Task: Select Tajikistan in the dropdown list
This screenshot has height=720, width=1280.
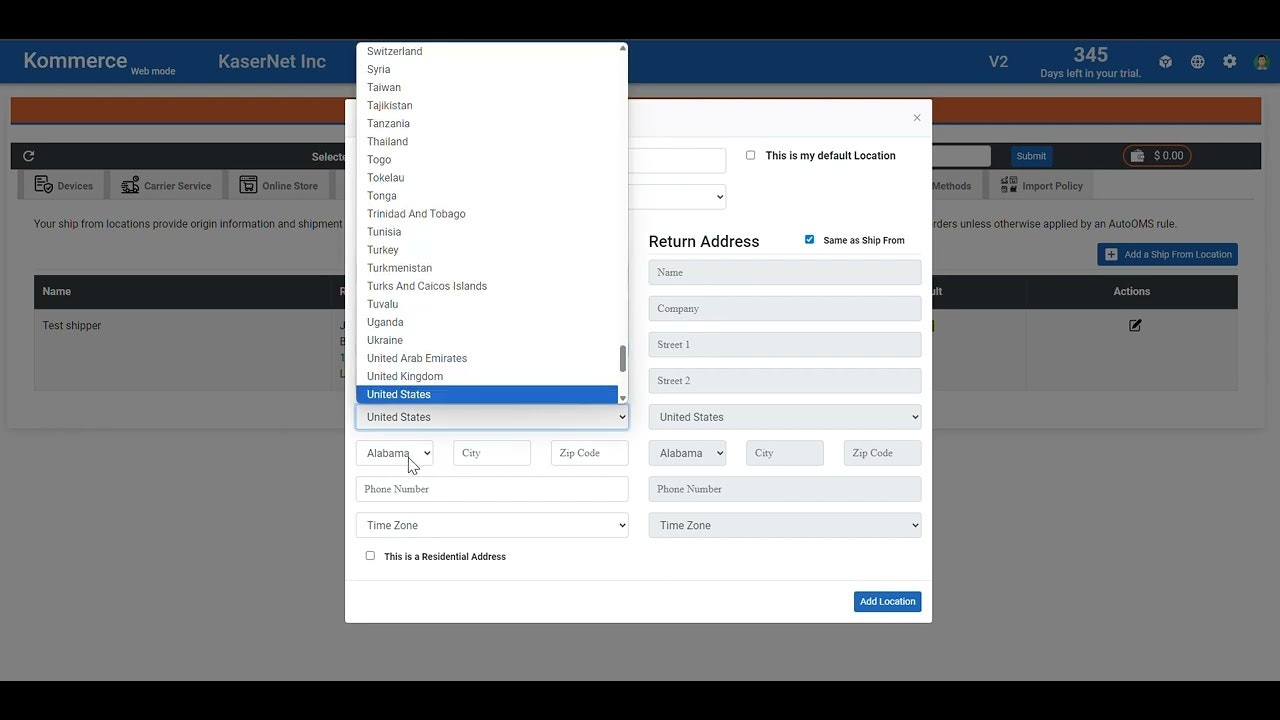Action: point(487,105)
